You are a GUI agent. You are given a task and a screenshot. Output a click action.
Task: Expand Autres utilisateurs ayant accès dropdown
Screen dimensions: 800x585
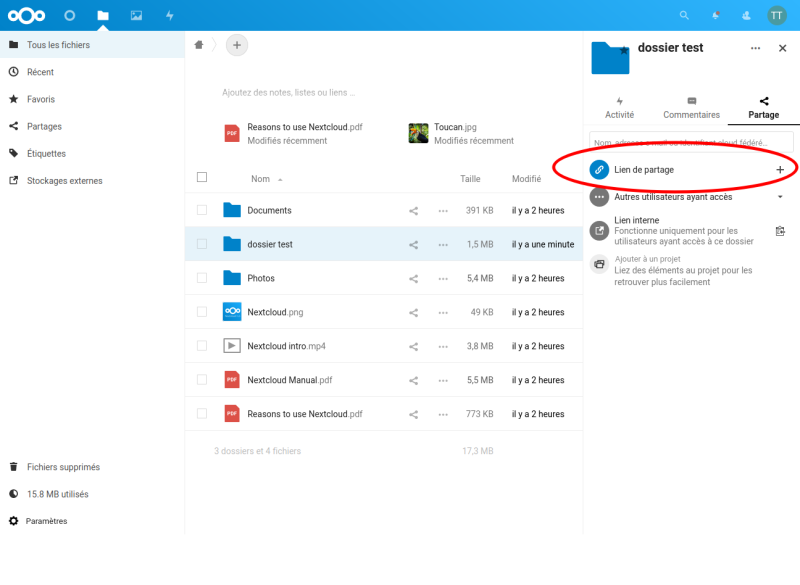click(x=780, y=197)
